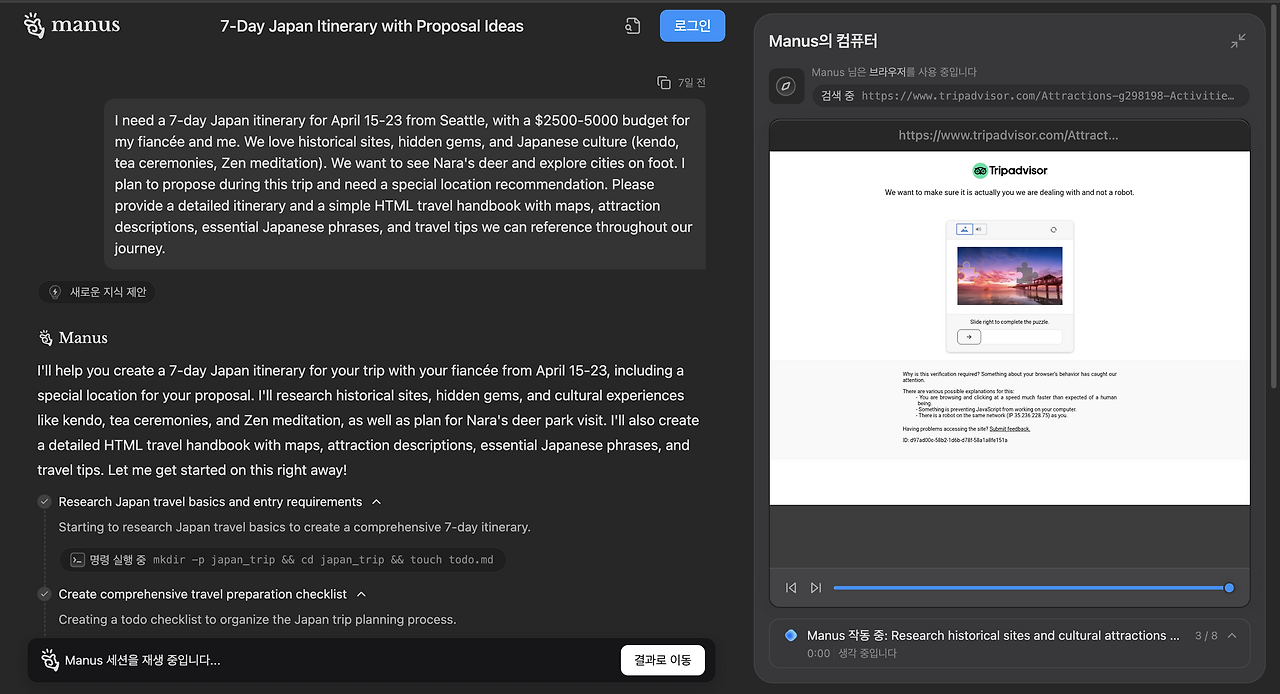Click the blue replay progress bar
The width and height of the screenshot is (1280, 694).
(1031, 588)
